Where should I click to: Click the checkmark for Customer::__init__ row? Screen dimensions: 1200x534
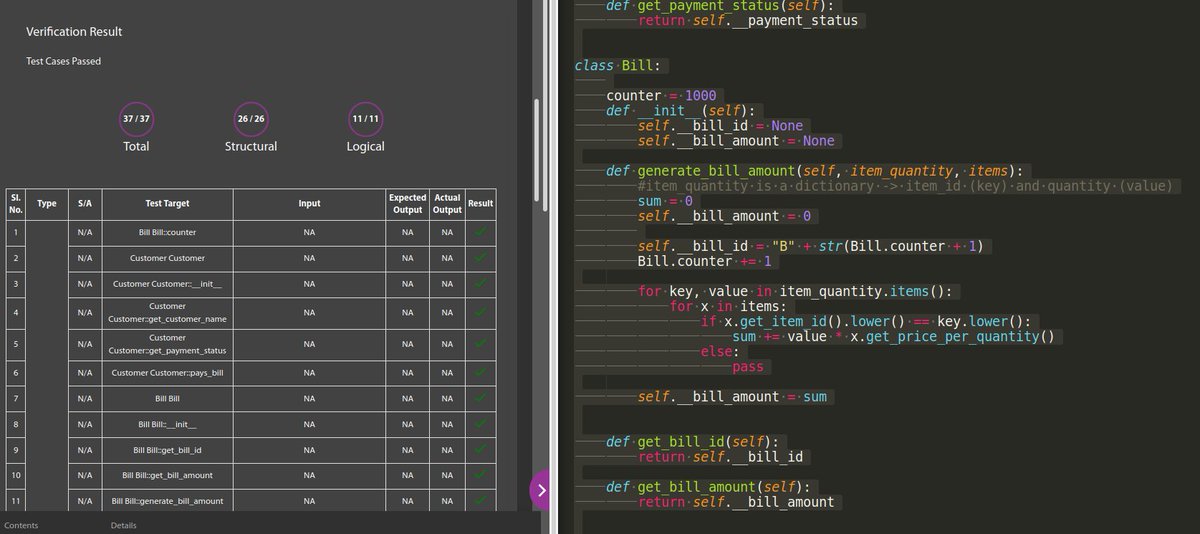[481, 284]
